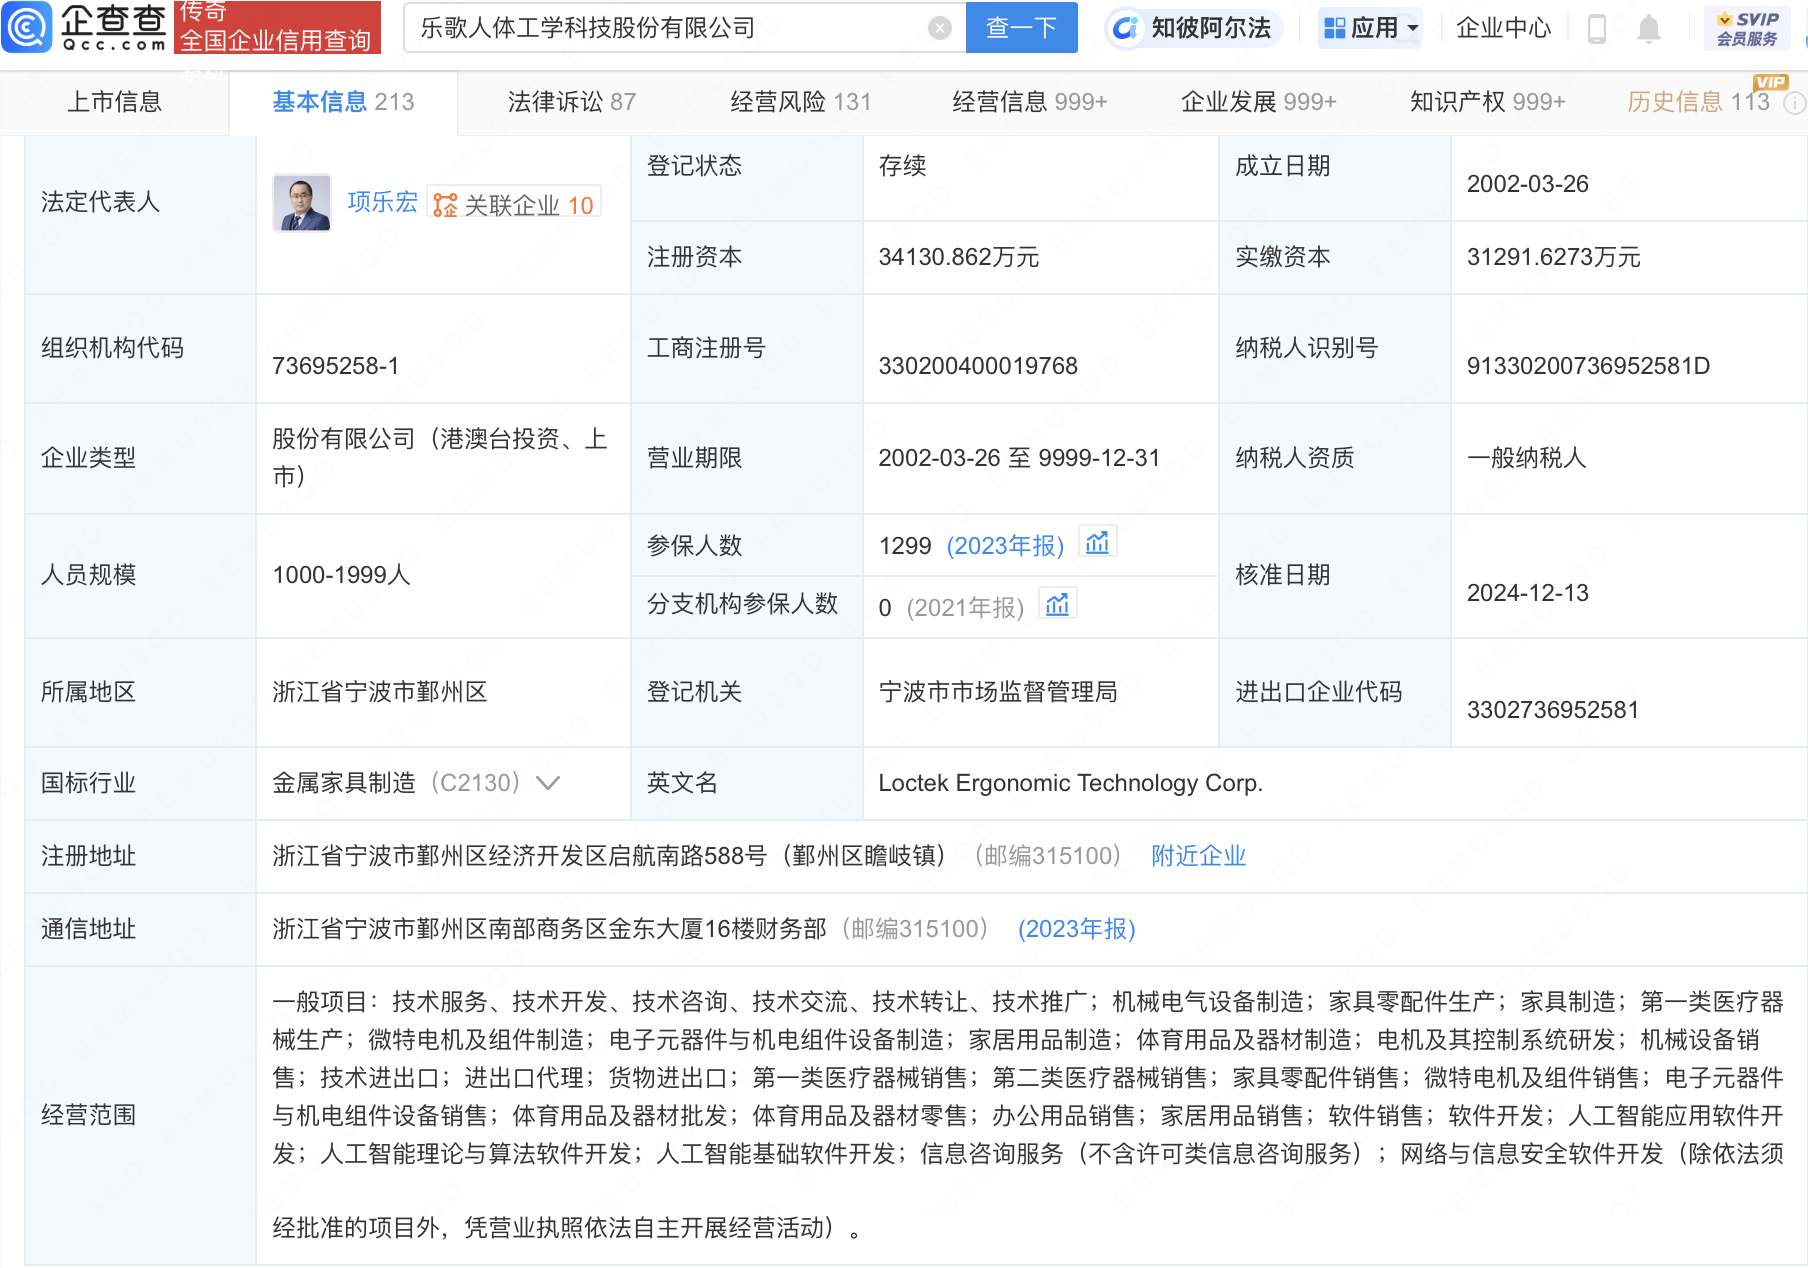Viewport: 1808px width, 1268px height.
Task: Expand the 应用 dropdown arrow
Action: click(x=1413, y=29)
